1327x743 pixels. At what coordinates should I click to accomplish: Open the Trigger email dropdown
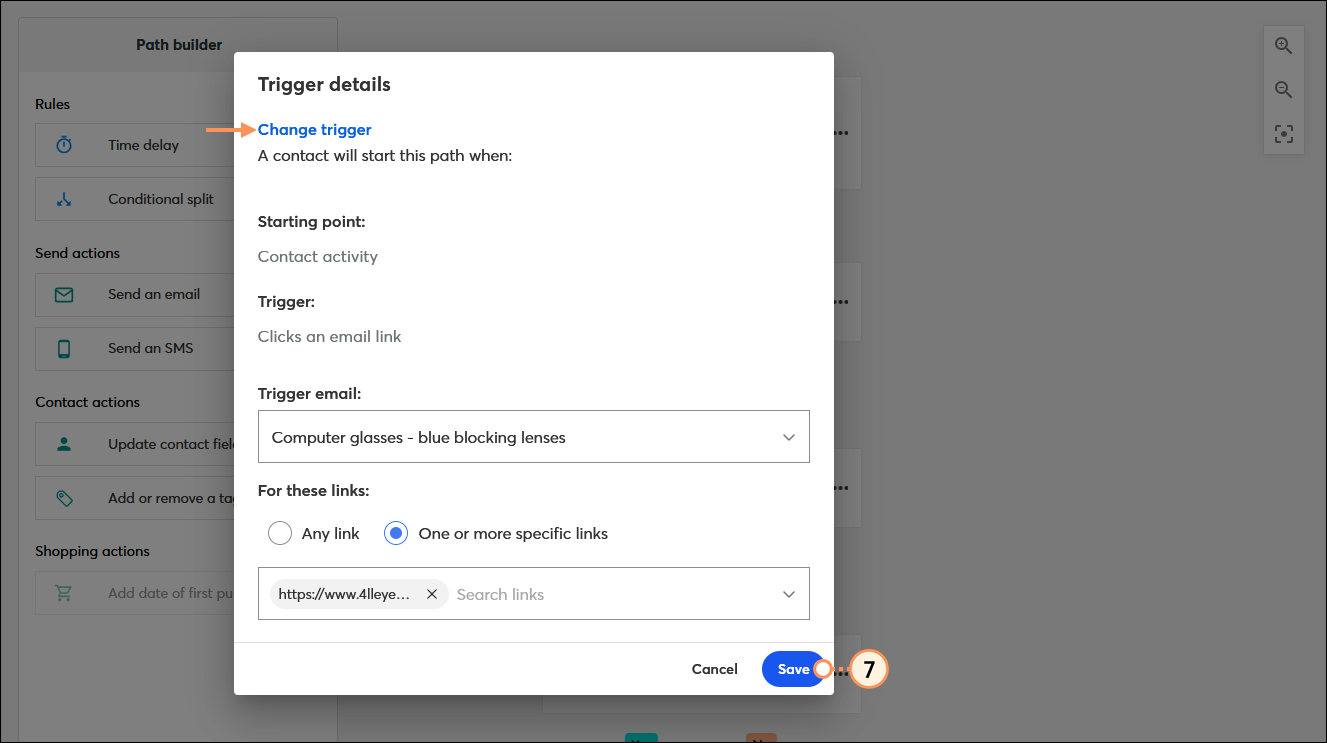click(x=534, y=437)
